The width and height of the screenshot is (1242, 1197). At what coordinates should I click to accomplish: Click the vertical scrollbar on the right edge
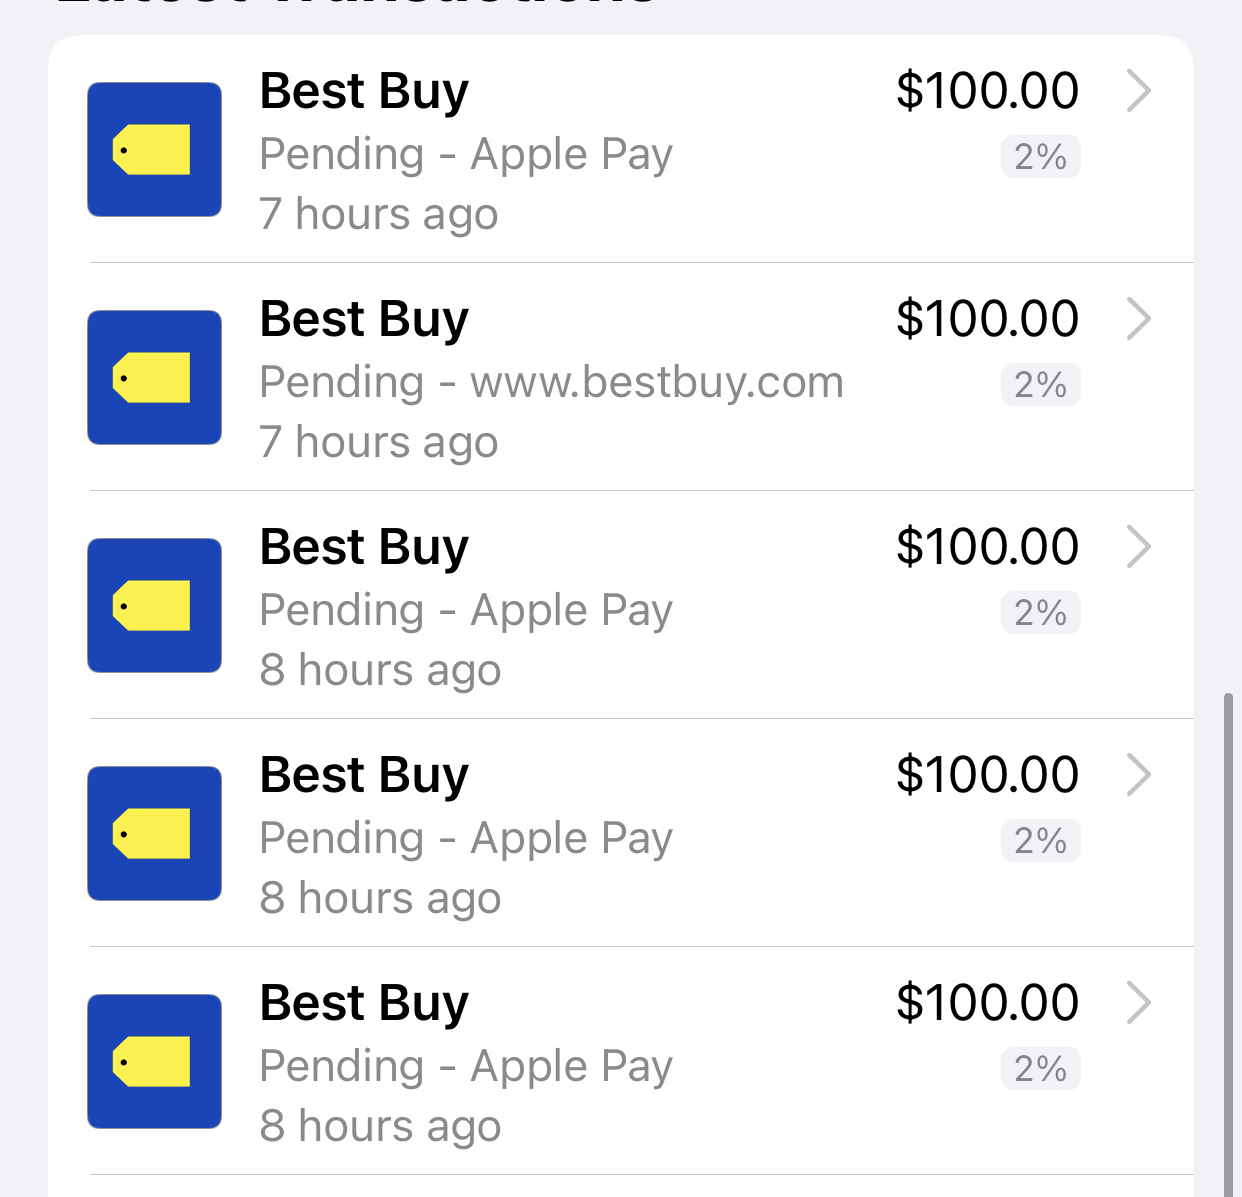click(1229, 944)
